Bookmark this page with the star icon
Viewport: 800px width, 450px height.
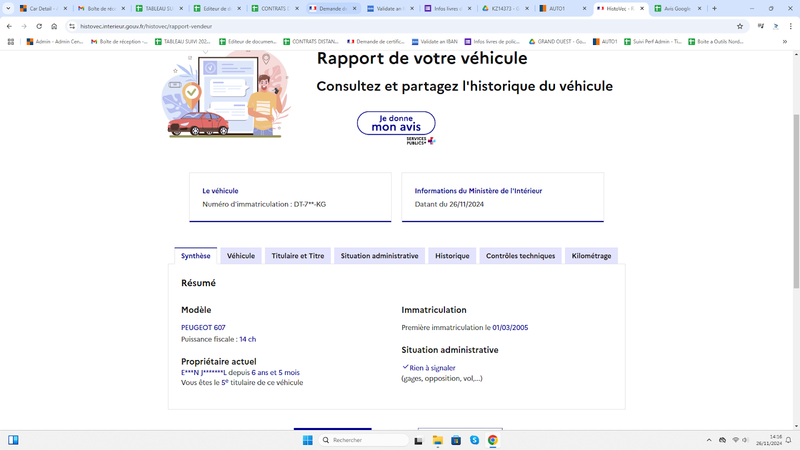click(740, 26)
